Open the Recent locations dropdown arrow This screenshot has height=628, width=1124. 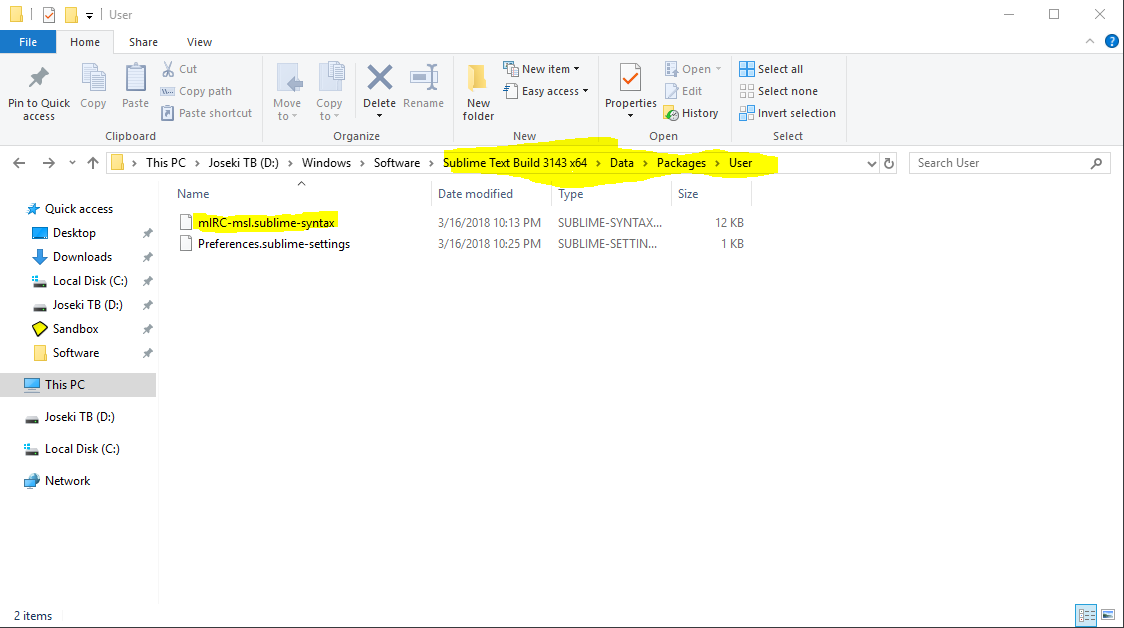click(x=72, y=163)
